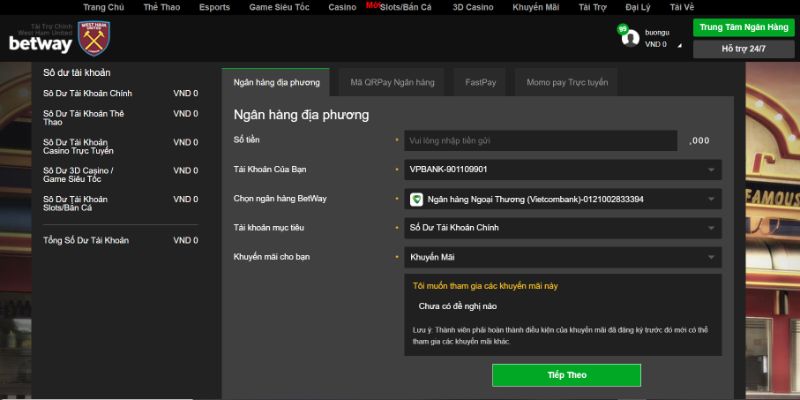Open the top Khuyến Mãi menu item

click(536, 7)
